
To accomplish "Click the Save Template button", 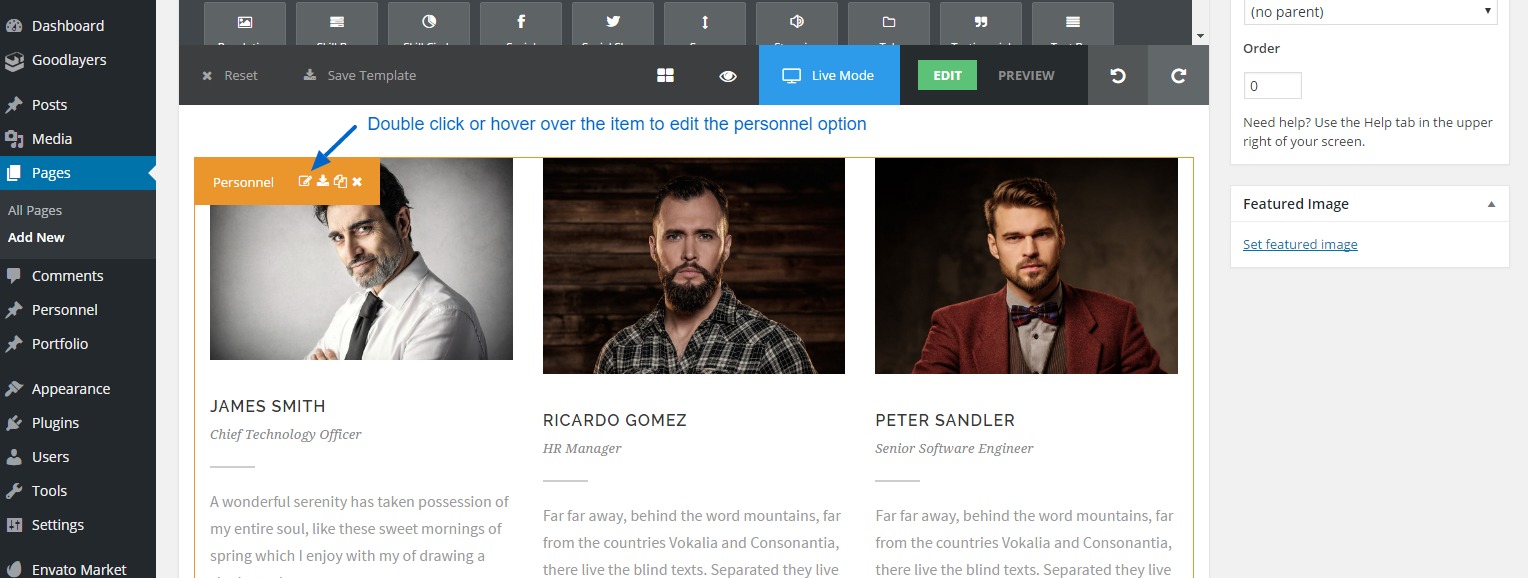I will [x=360, y=75].
